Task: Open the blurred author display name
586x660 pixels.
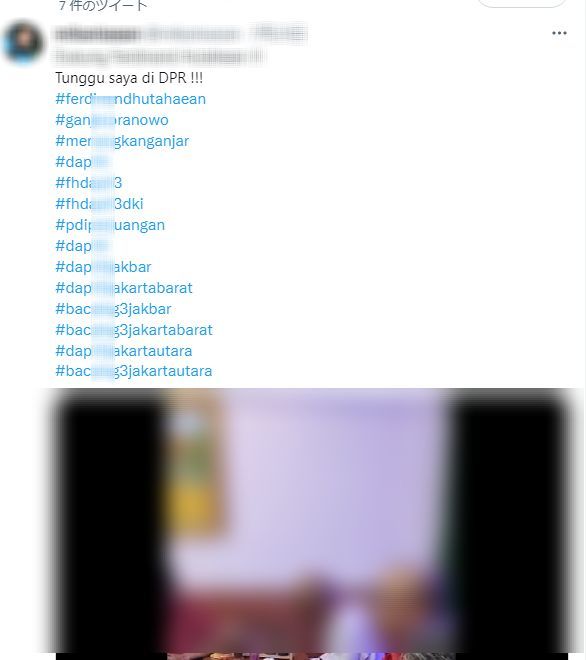Action: point(98,34)
